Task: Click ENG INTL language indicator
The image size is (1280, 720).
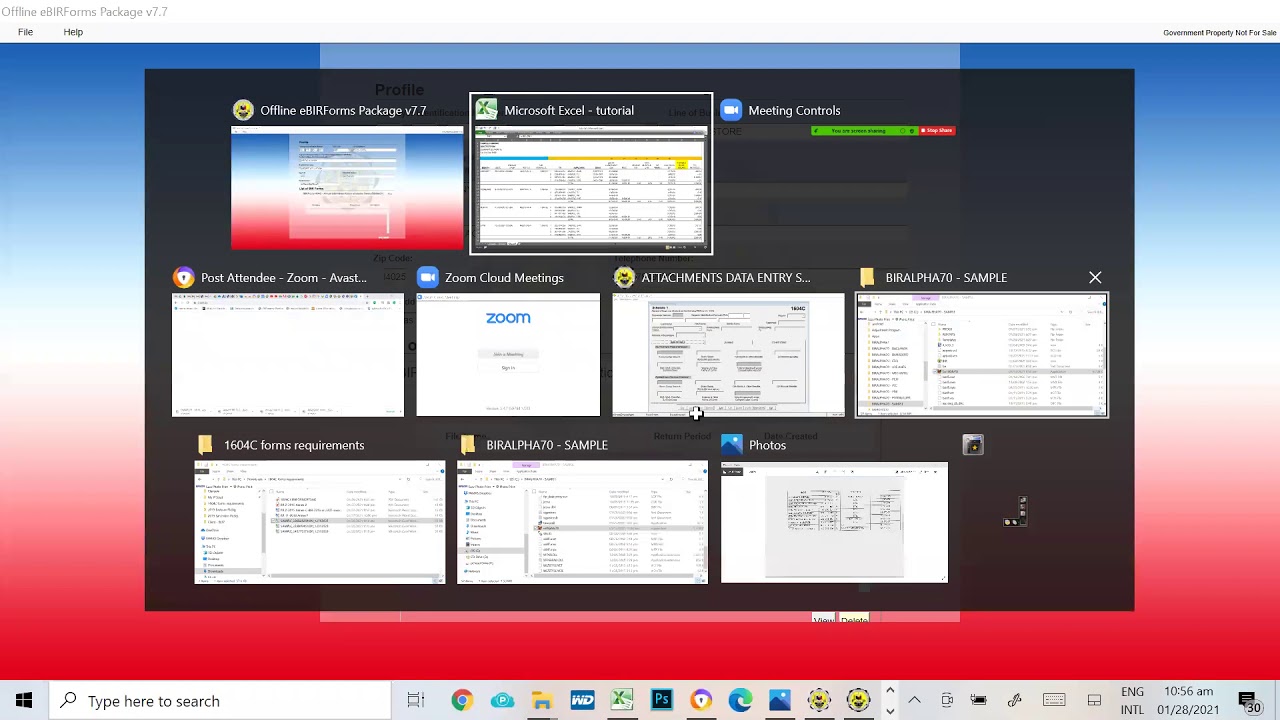Action: [1132, 701]
